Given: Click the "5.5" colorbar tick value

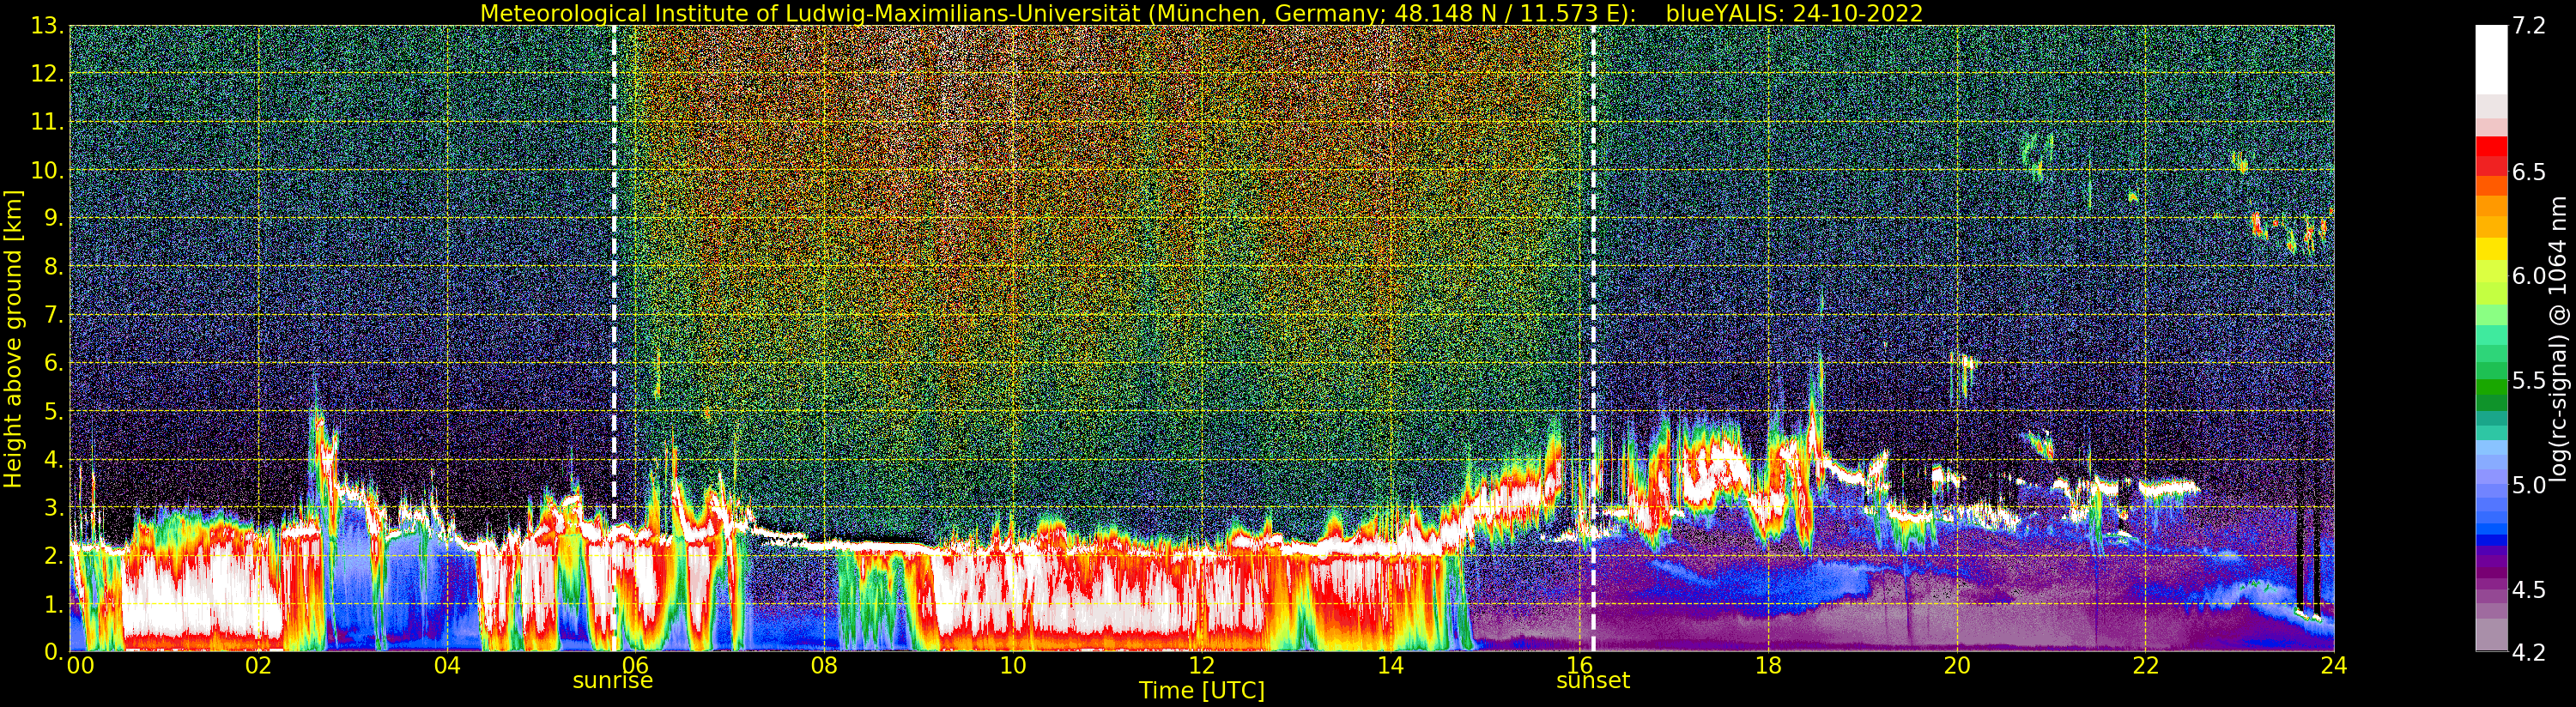Looking at the screenshot, I should (x=2528, y=380).
